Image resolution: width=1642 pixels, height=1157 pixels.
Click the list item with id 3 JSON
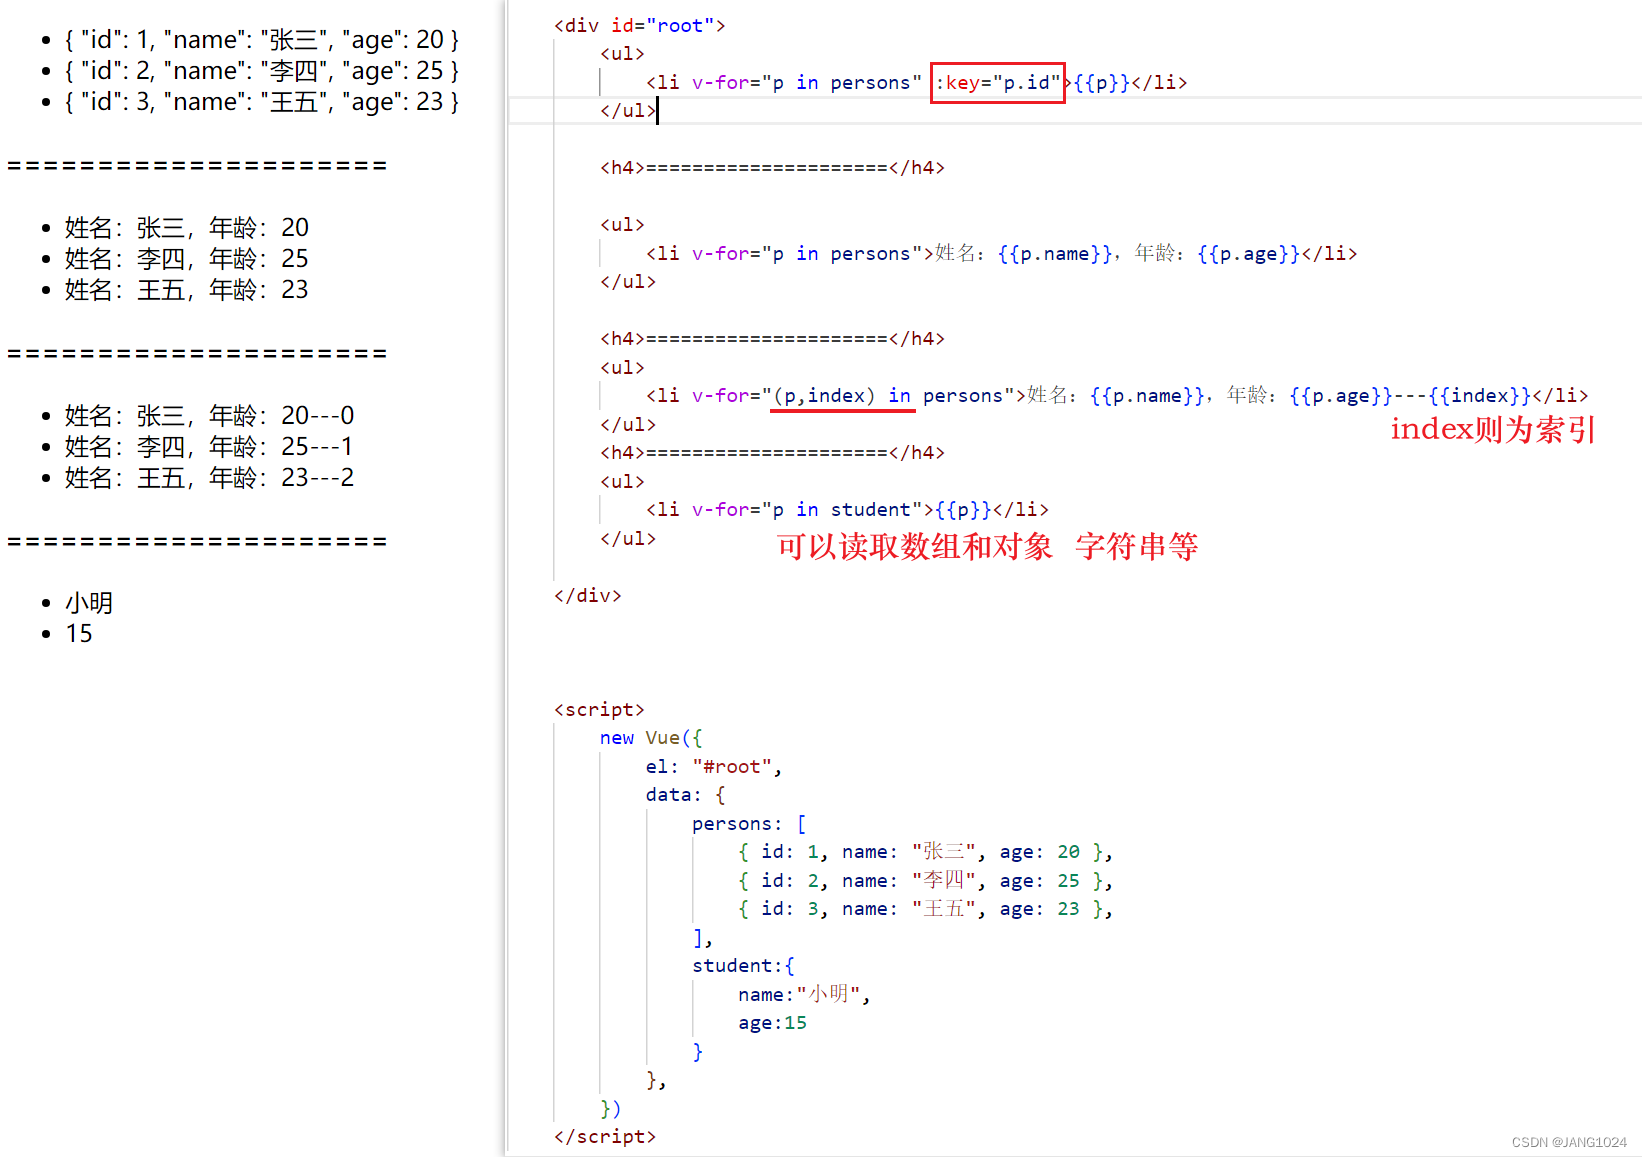tap(261, 102)
